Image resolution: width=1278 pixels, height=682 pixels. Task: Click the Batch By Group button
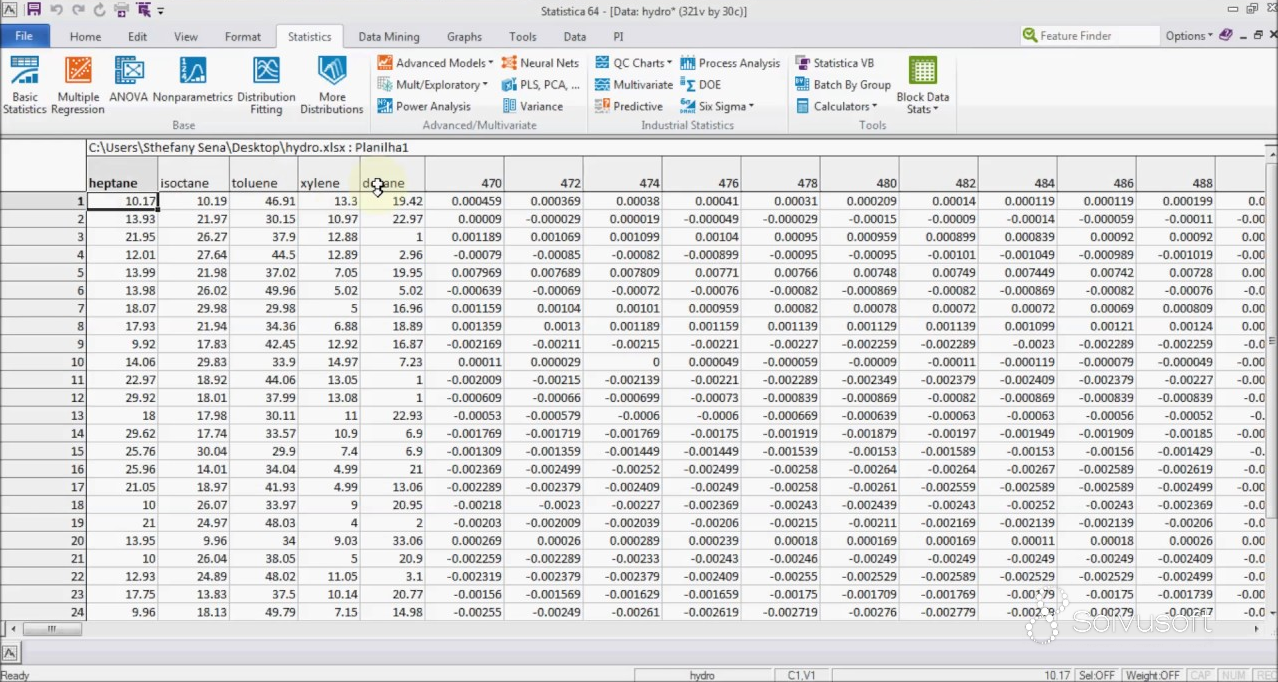pyautogui.click(x=843, y=85)
